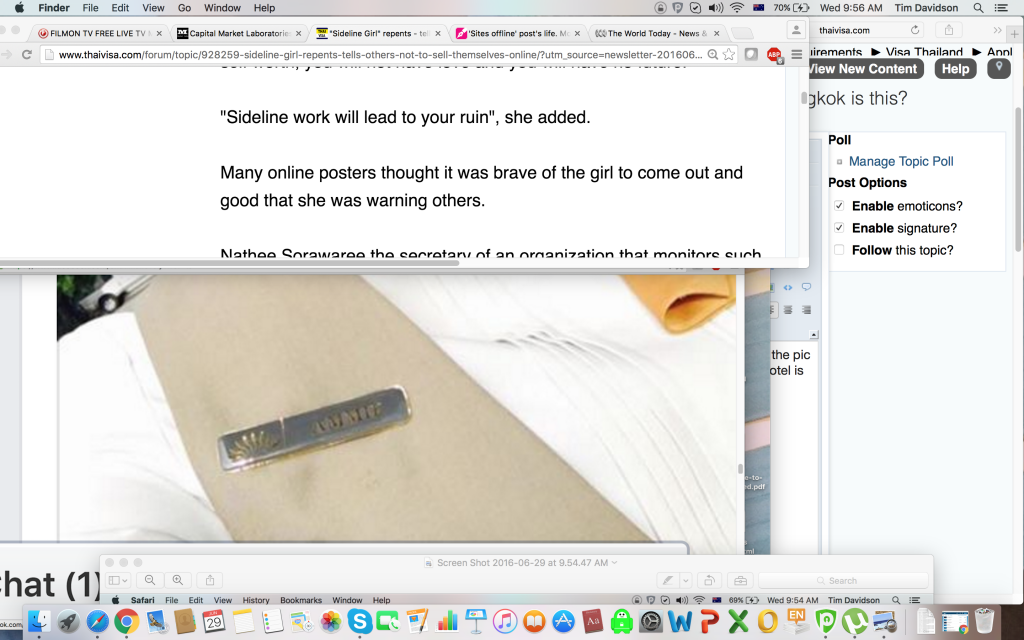Open Preview title dropdown chevron
This screenshot has height=640, width=1024.
coord(615,562)
